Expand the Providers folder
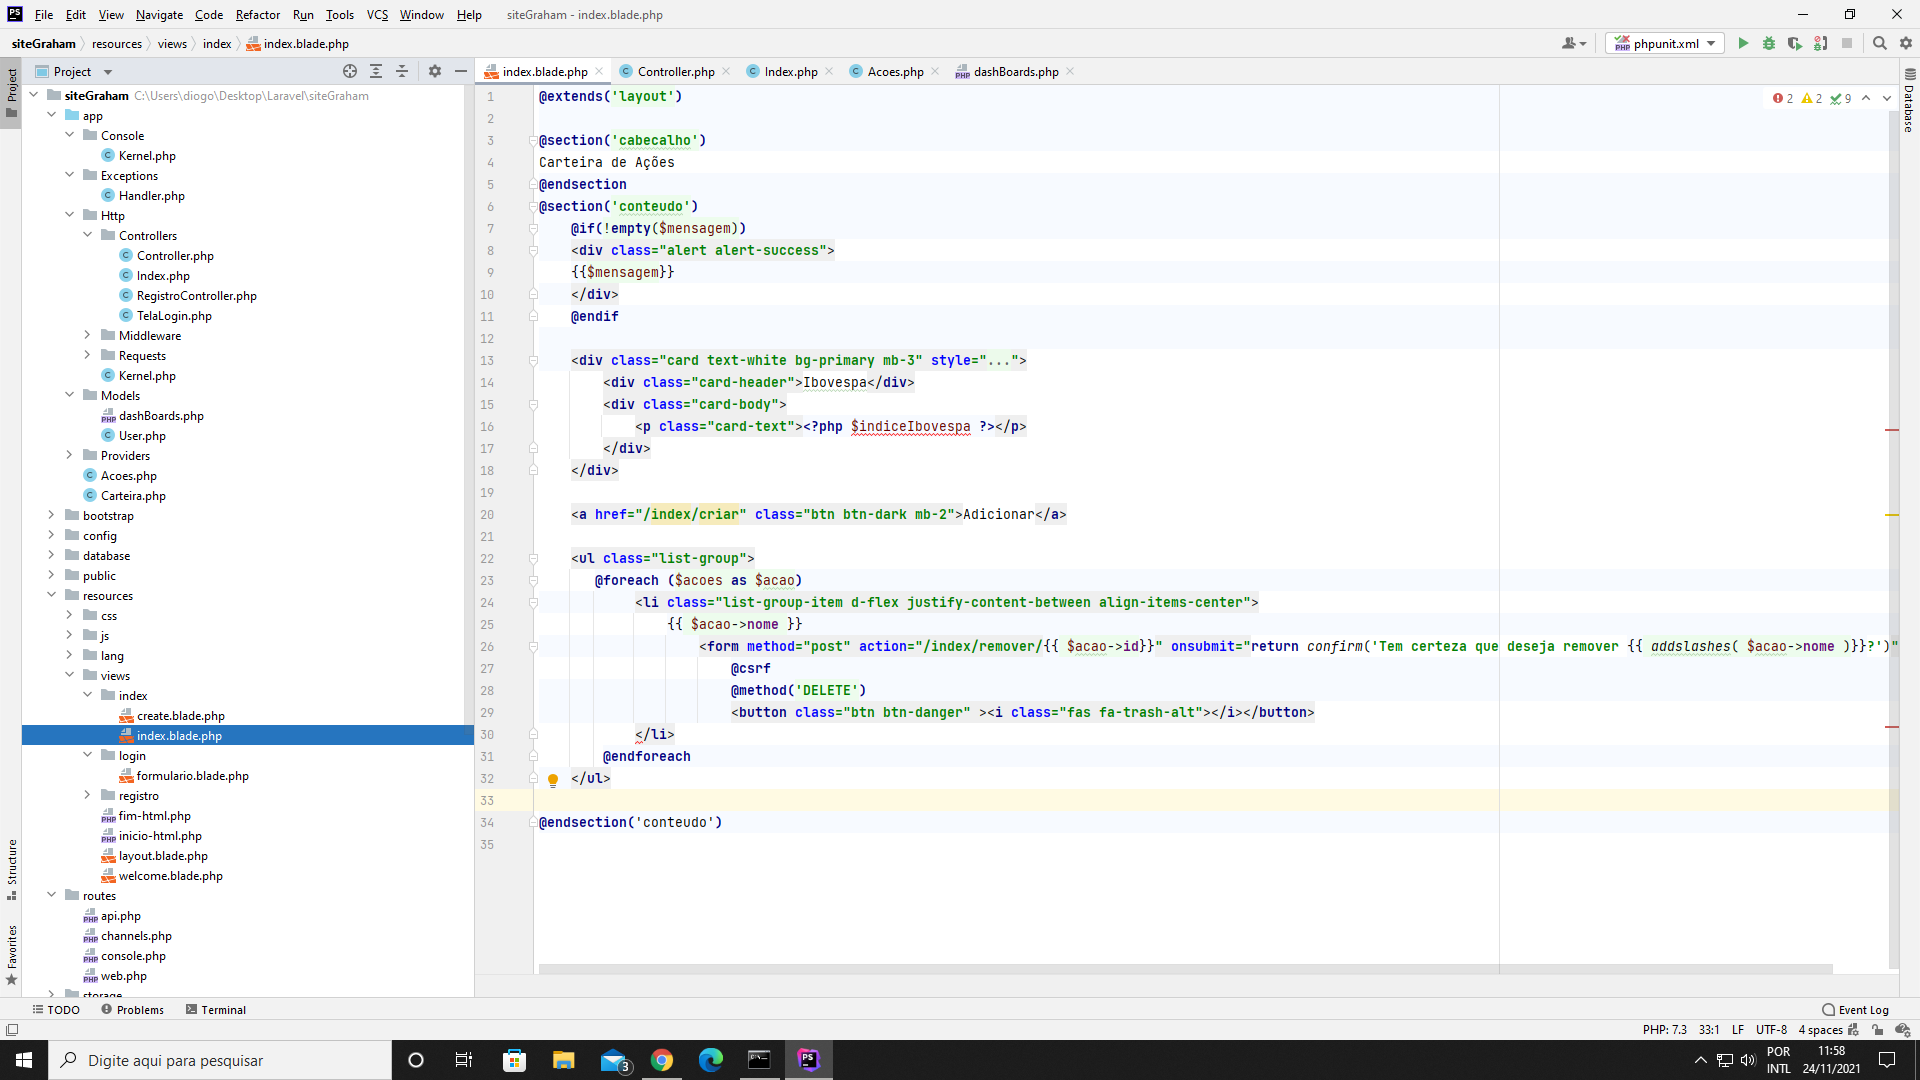Screen dimensions: 1920x1080 coord(70,456)
